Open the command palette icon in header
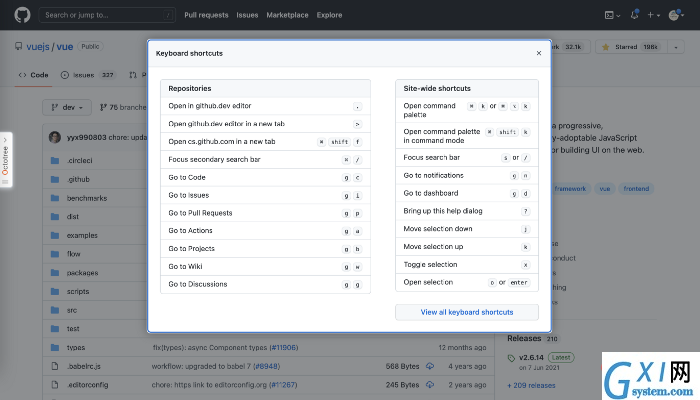The width and height of the screenshot is (700, 400). [x=612, y=15]
